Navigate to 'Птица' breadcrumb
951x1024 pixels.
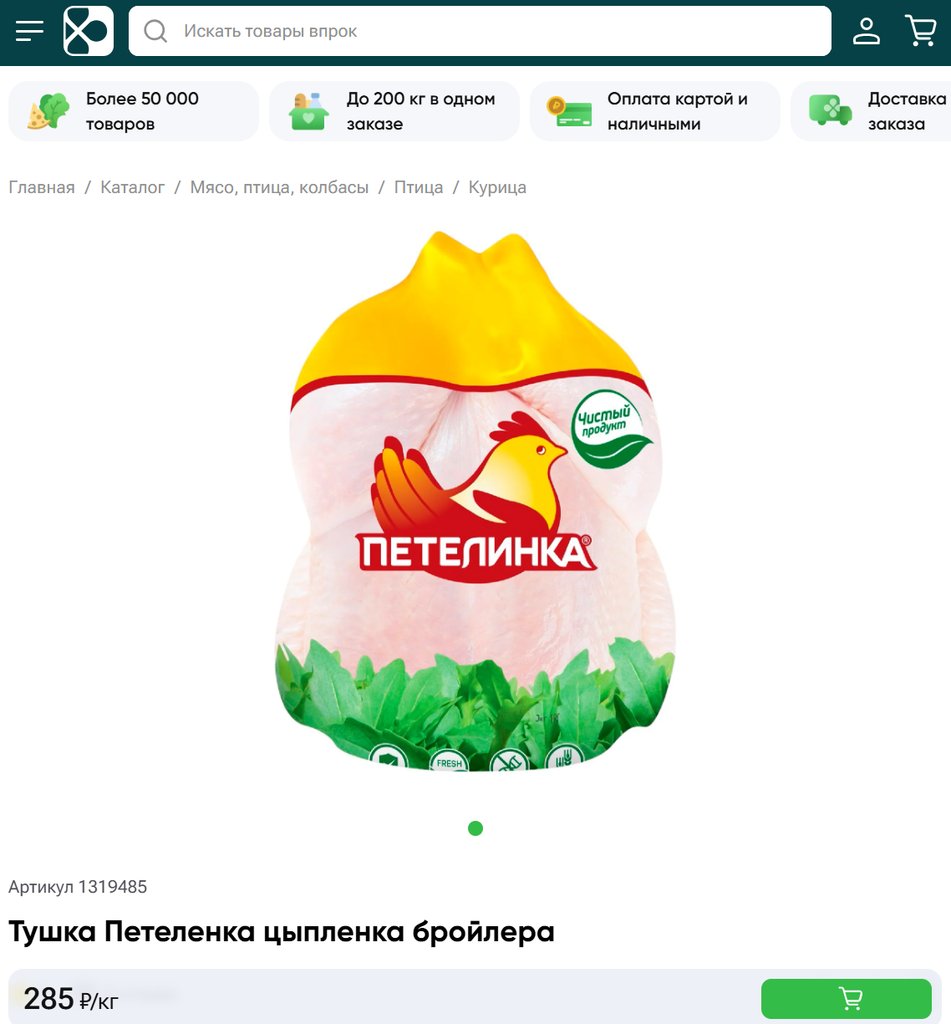pos(419,187)
